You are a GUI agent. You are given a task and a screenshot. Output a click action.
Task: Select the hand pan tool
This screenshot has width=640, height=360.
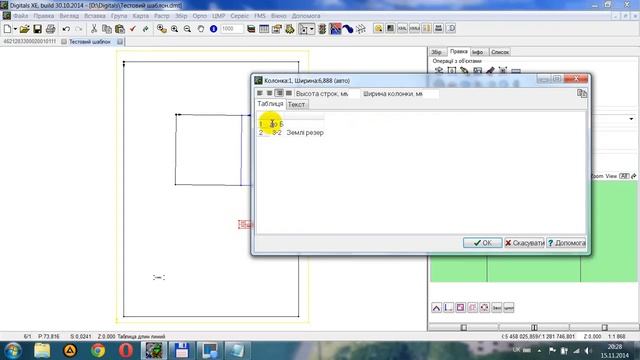pos(201,29)
